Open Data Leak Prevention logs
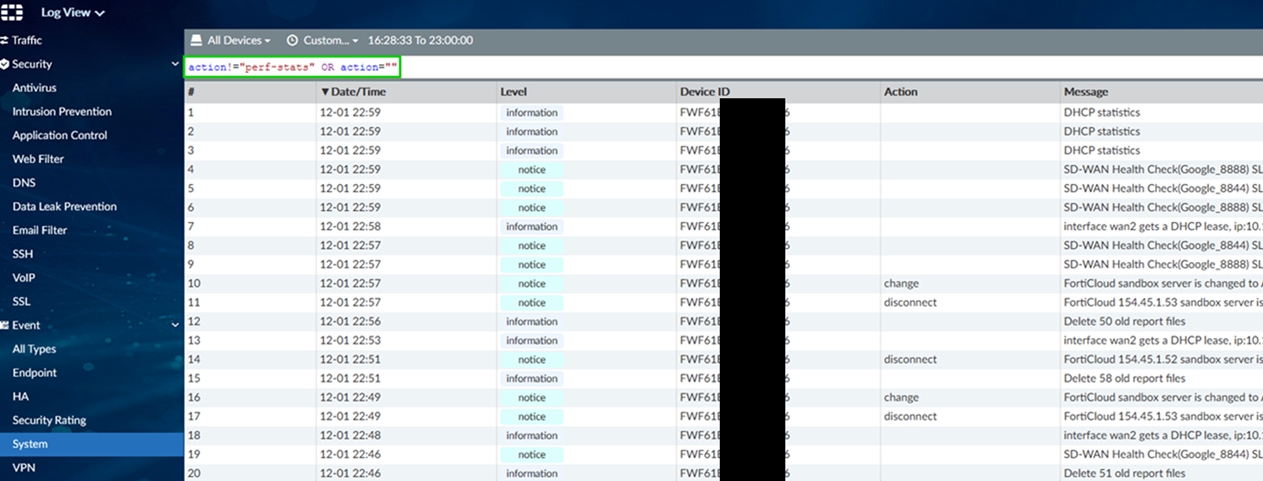Image resolution: width=1263 pixels, height=481 pixels. [64, 206]
